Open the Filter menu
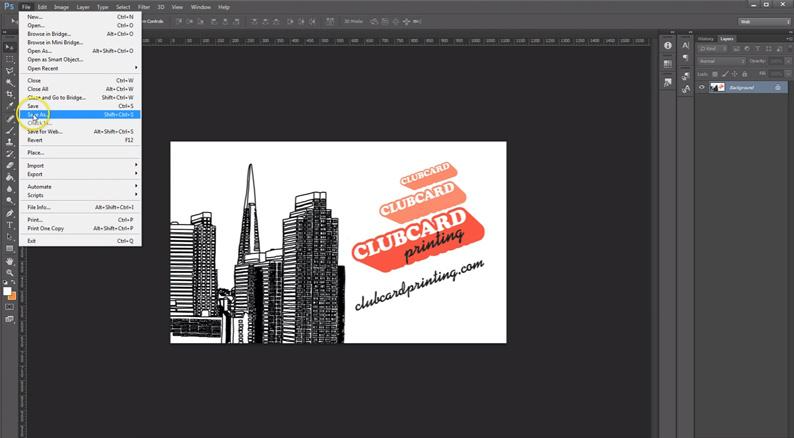This screenshot has width=794, height=438. (x=144, y=7)
